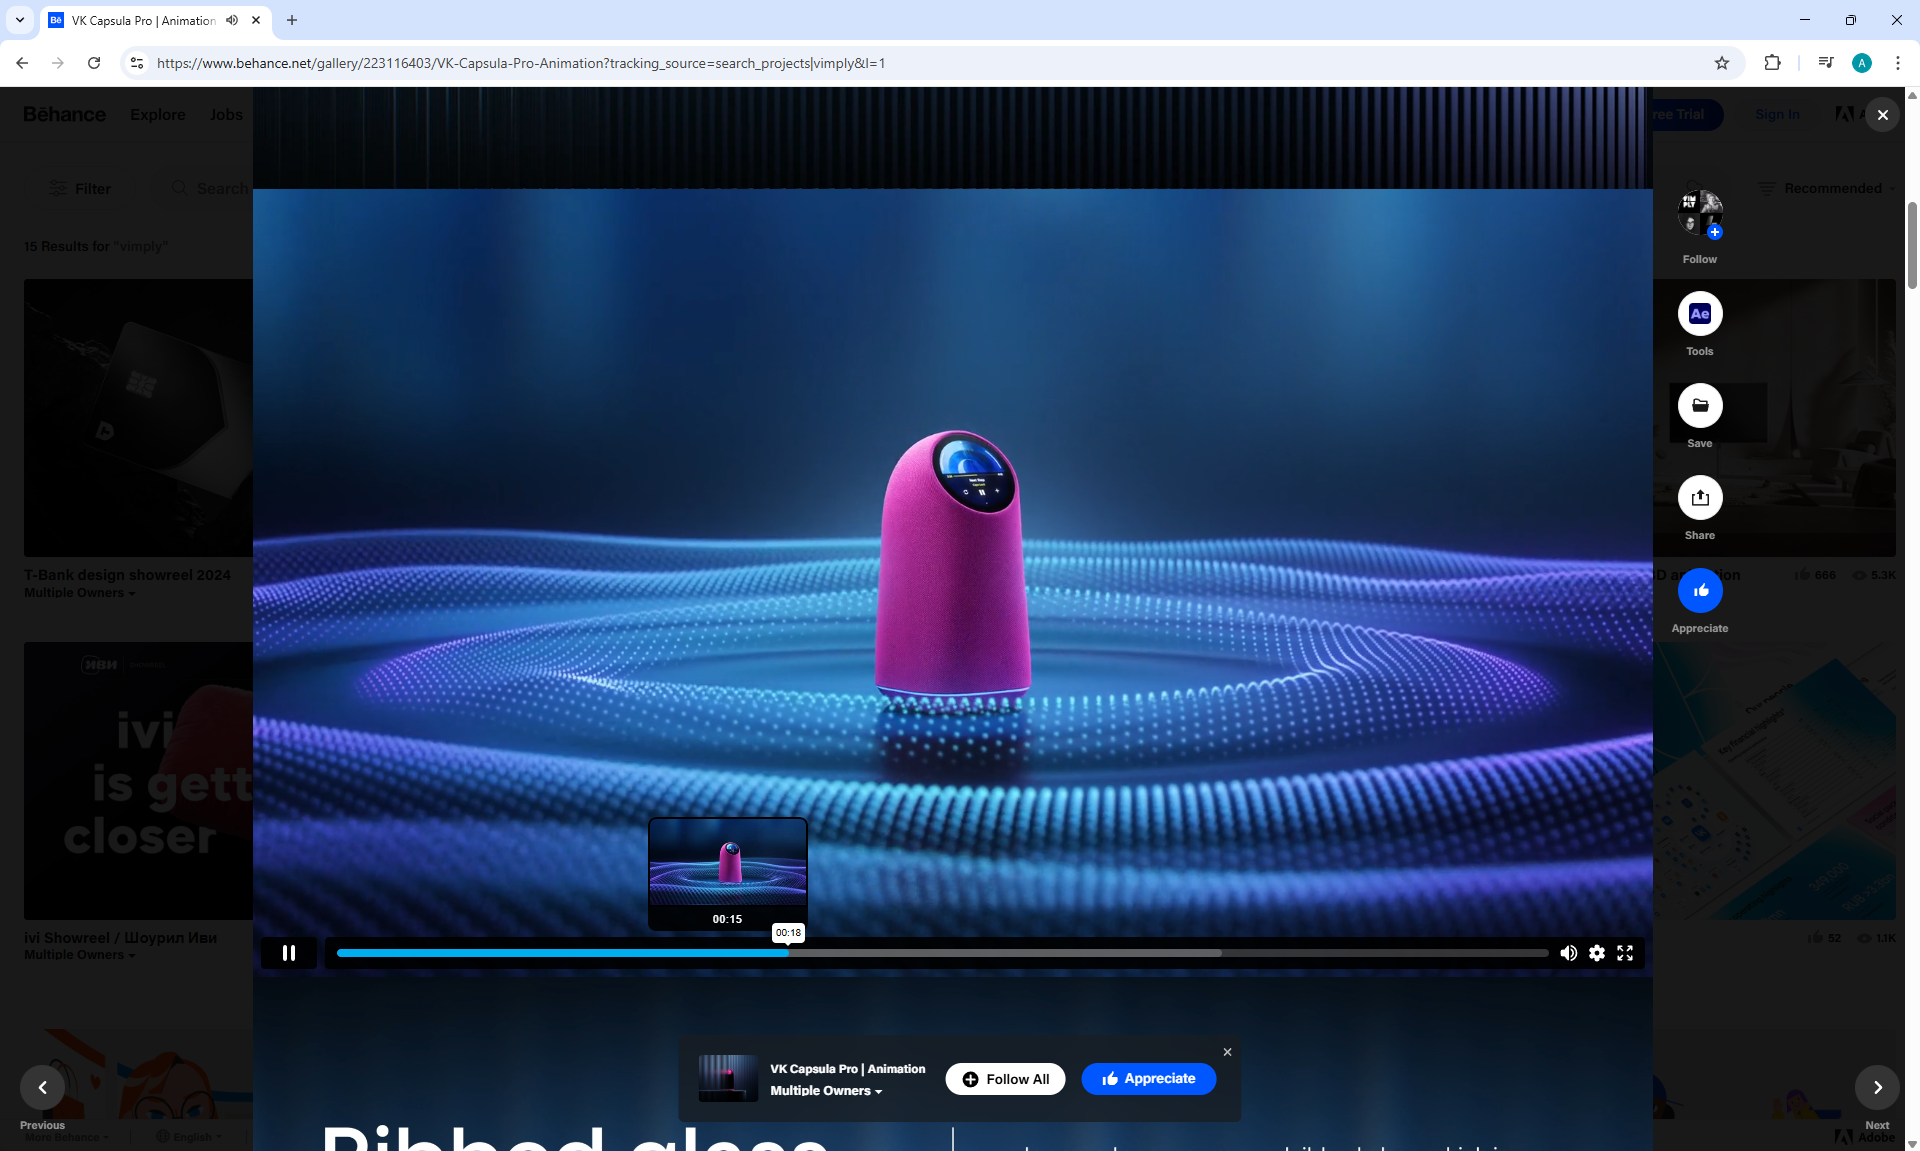1920x1151 pixels.
Task: Open the Tools icon with Ae logo
Action: click(1699, 314)
